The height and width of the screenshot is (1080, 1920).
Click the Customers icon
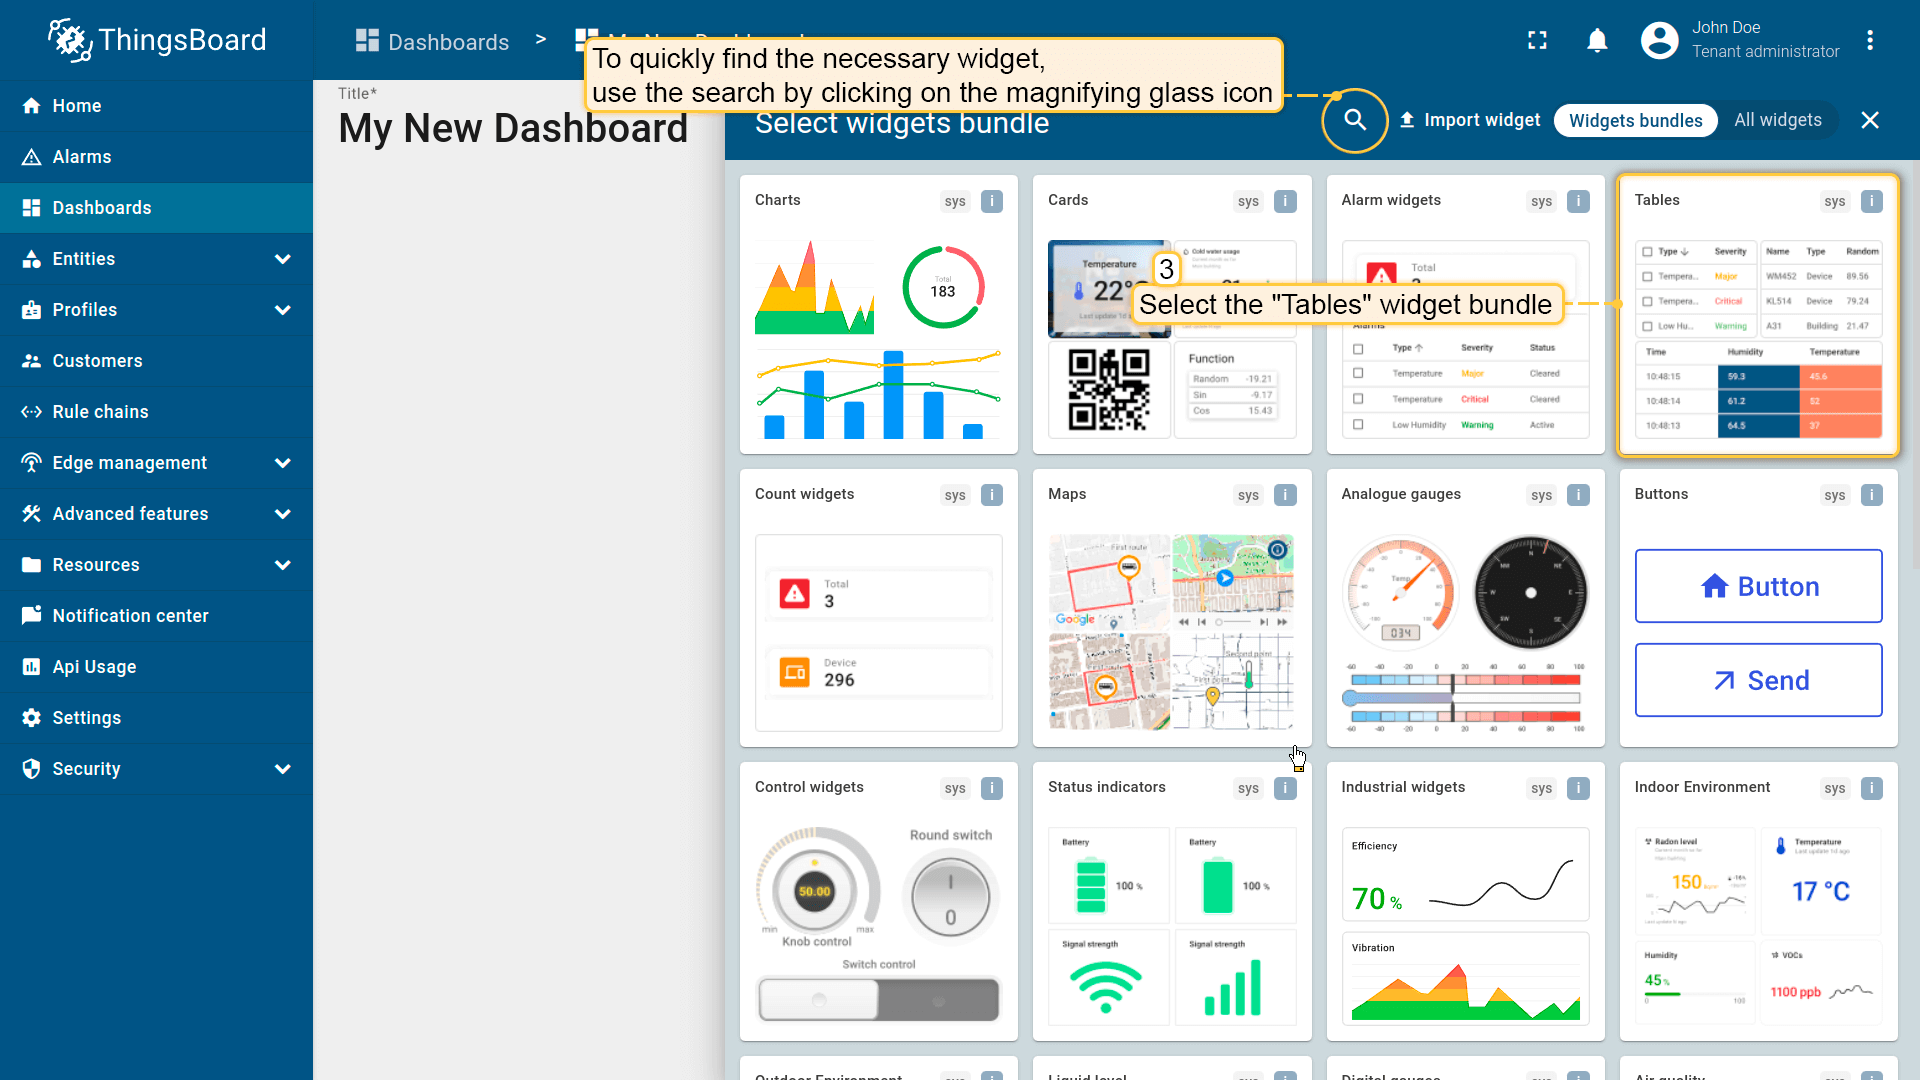(31, 361)
